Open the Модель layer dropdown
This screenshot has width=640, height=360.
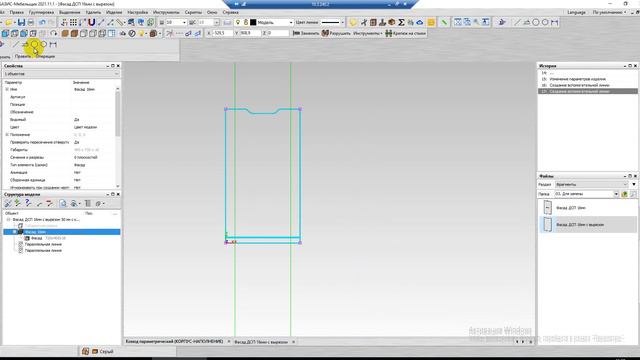click(x=291, y=22)
